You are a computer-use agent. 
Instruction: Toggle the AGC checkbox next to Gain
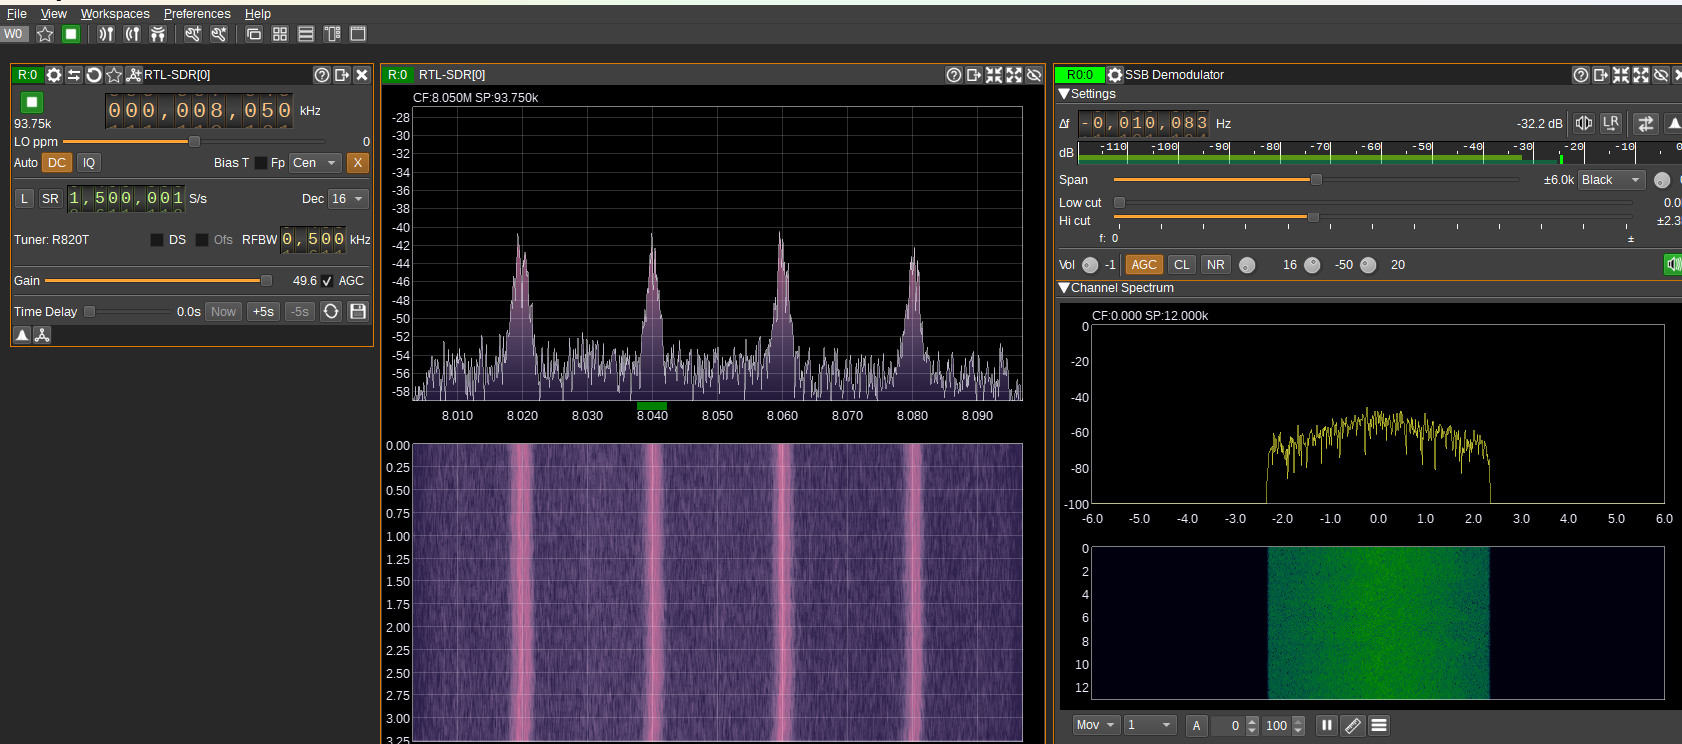tap(327, 281)
